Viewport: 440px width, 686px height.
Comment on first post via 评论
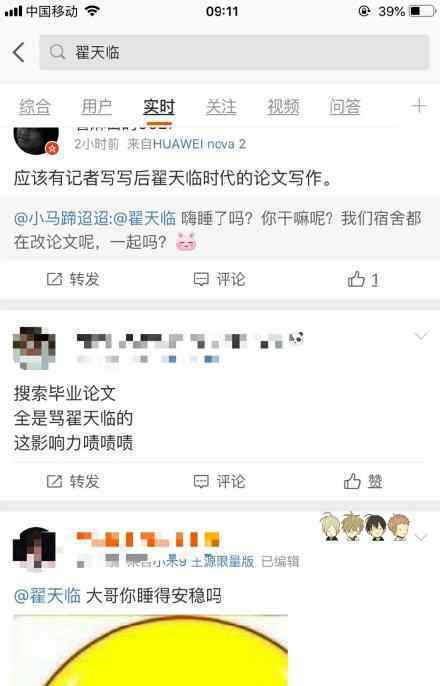[220, 279]
